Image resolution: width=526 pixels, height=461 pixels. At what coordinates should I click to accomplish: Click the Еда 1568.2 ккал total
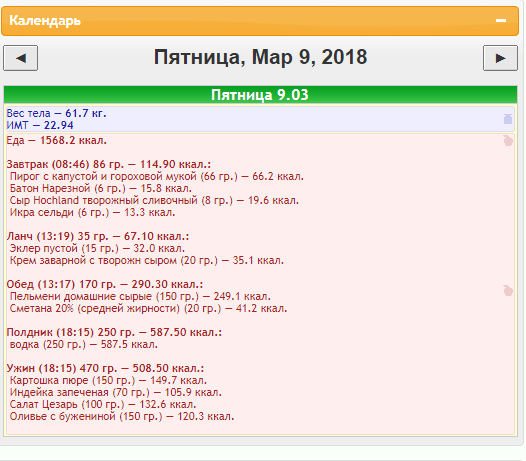click(x=57, y=140)
